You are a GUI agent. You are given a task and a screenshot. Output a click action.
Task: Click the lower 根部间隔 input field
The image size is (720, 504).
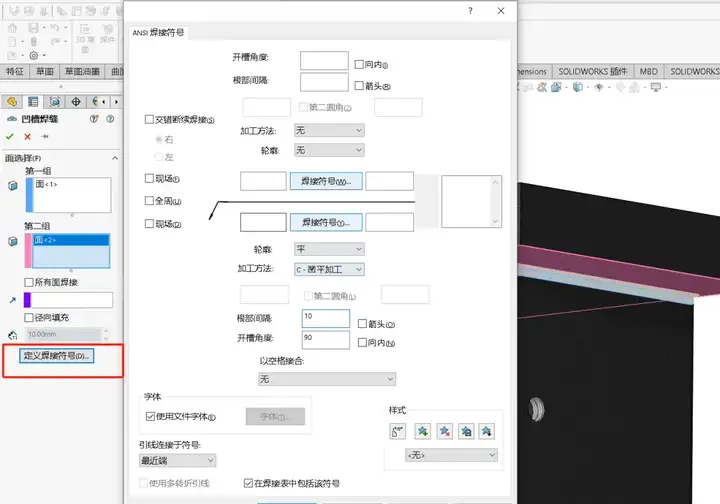pyautogui.click(x=325, y=318)
